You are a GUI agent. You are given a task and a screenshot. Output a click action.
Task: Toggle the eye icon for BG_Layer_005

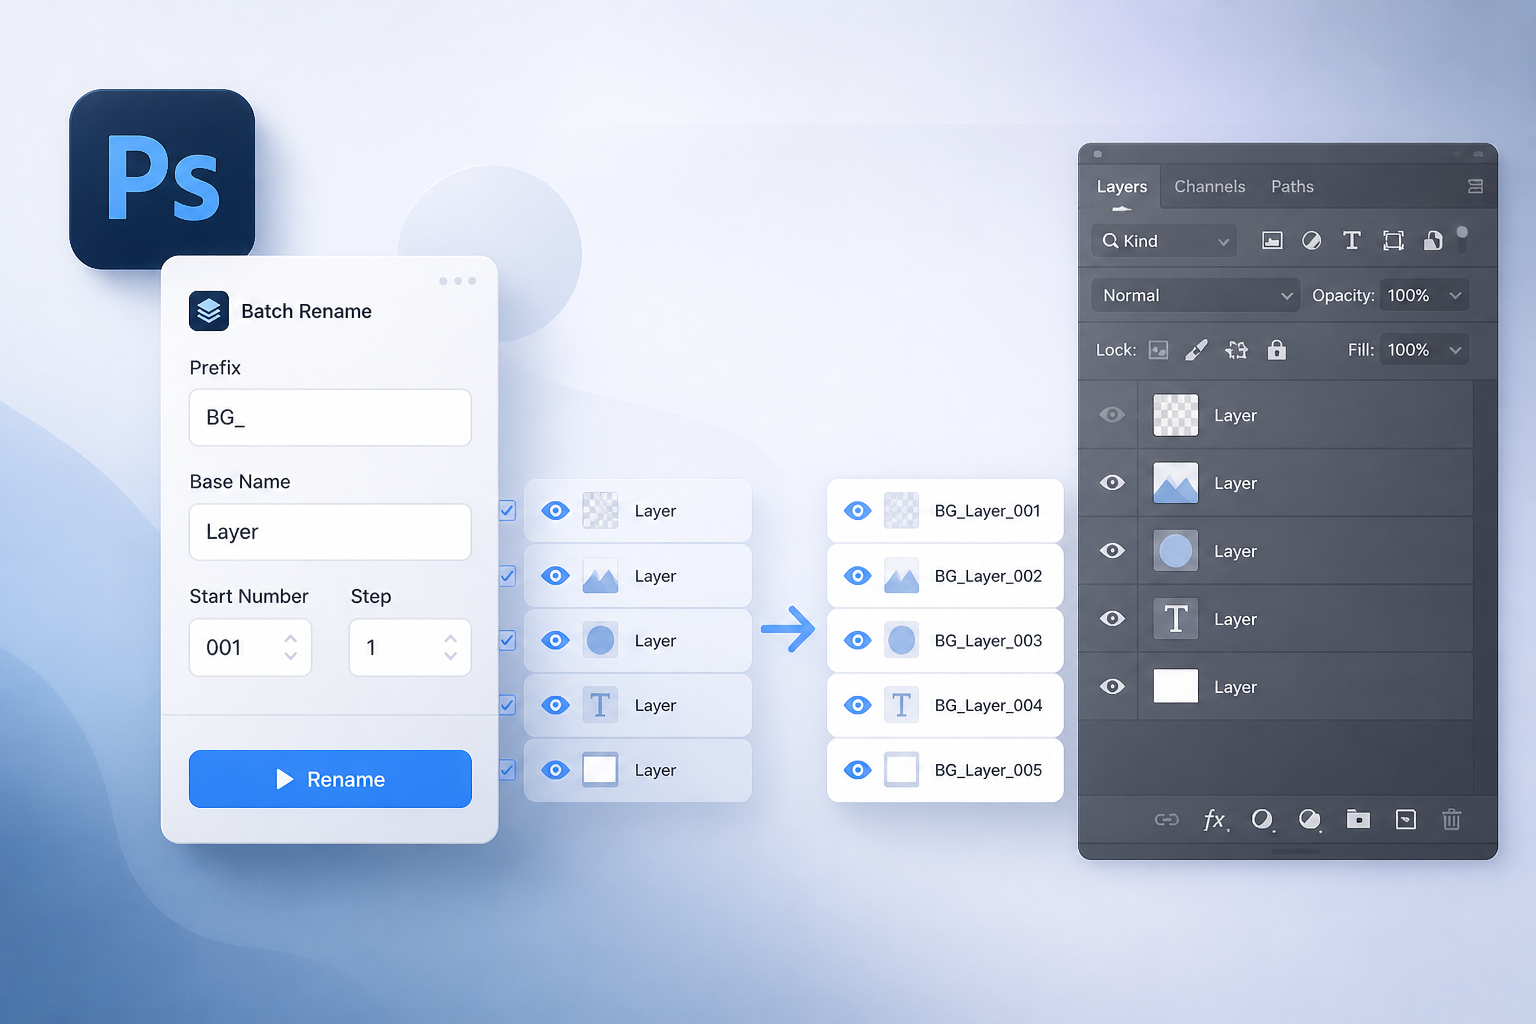(857, 770)
